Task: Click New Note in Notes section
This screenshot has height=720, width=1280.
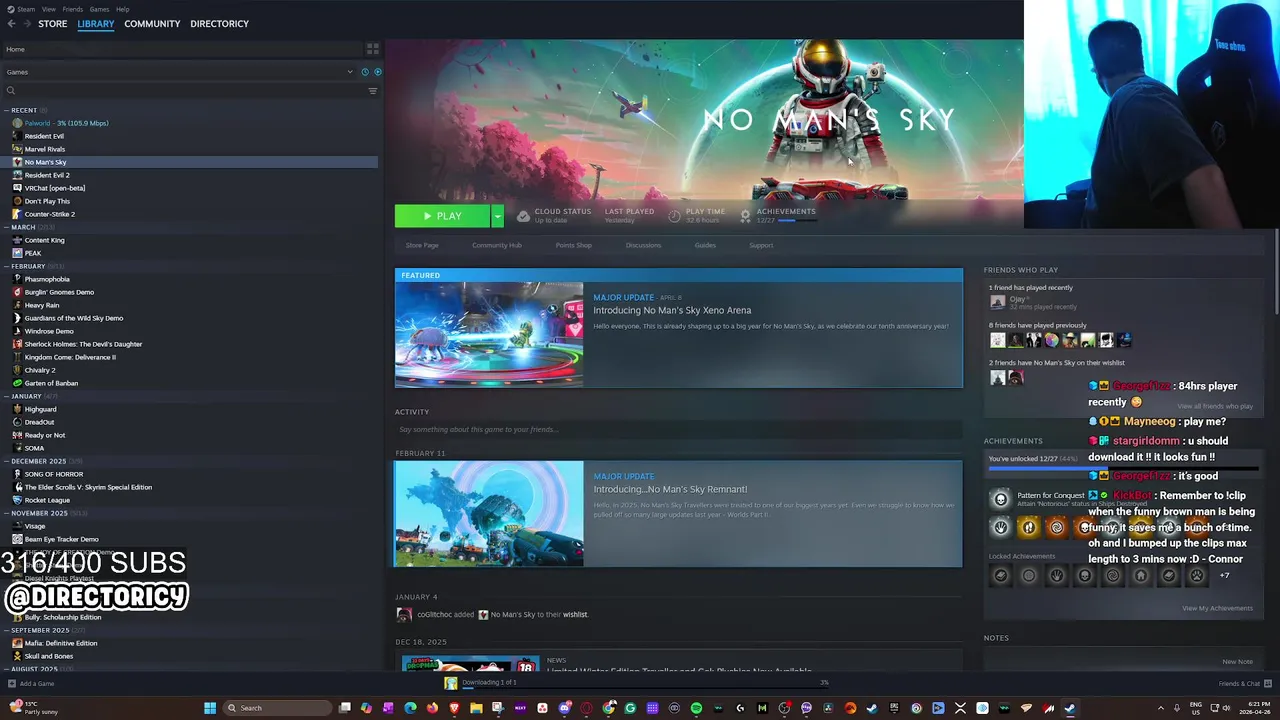Action: [x=1237, y=662]
